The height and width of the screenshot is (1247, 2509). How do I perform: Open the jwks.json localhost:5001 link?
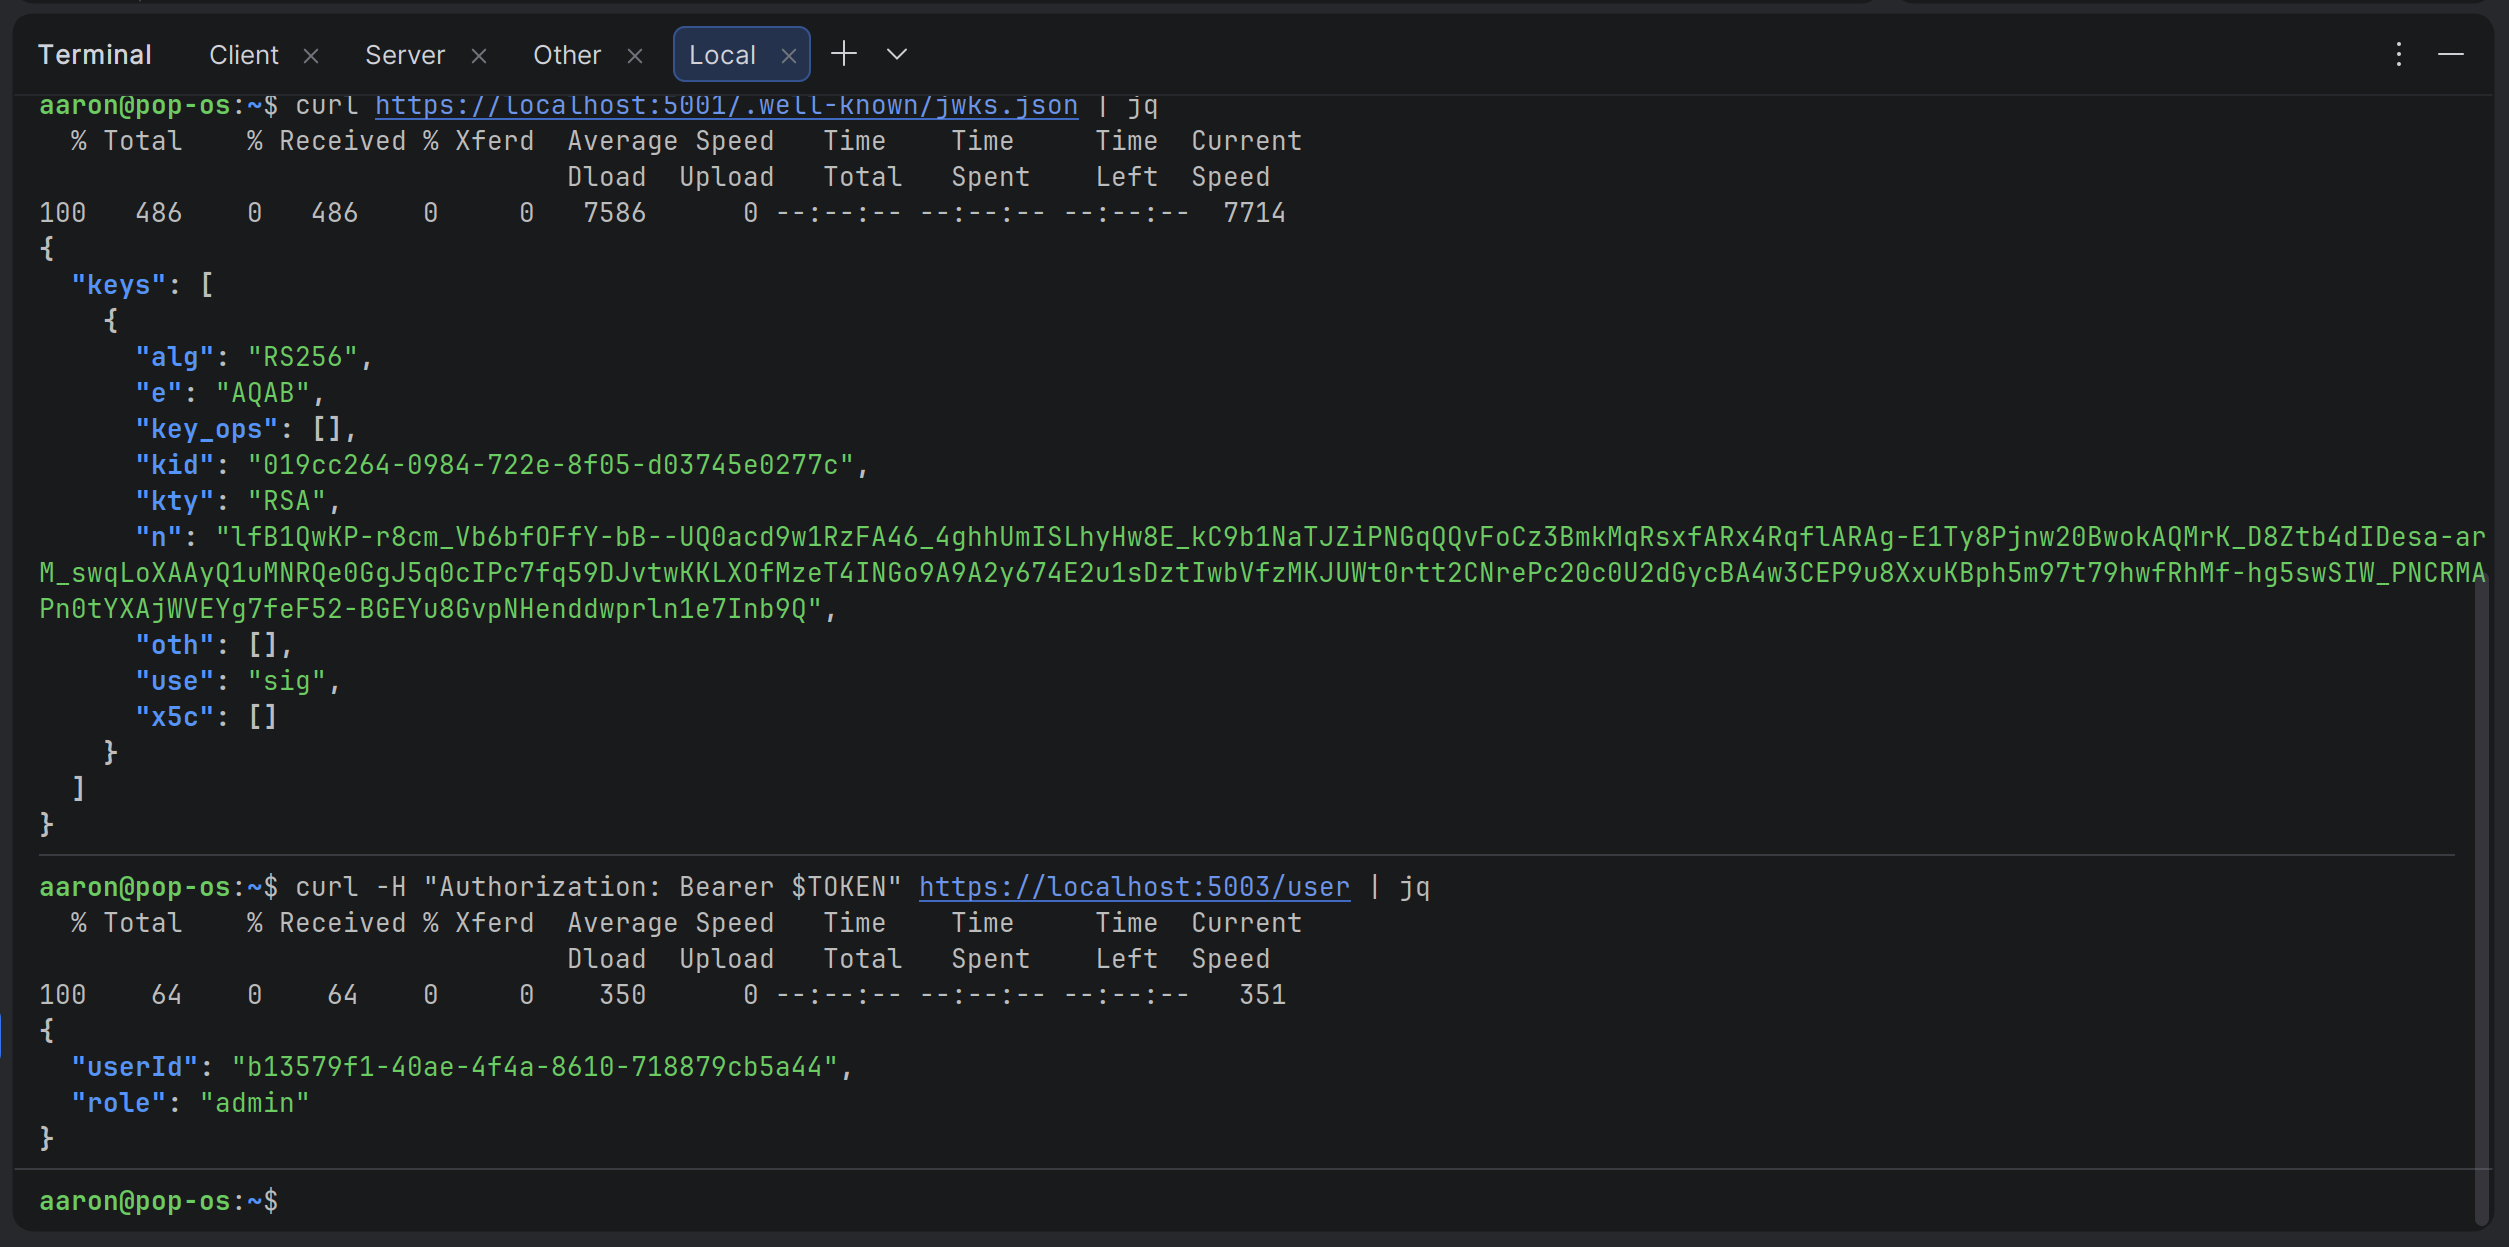pyautogui.click(x=726, y=106)
